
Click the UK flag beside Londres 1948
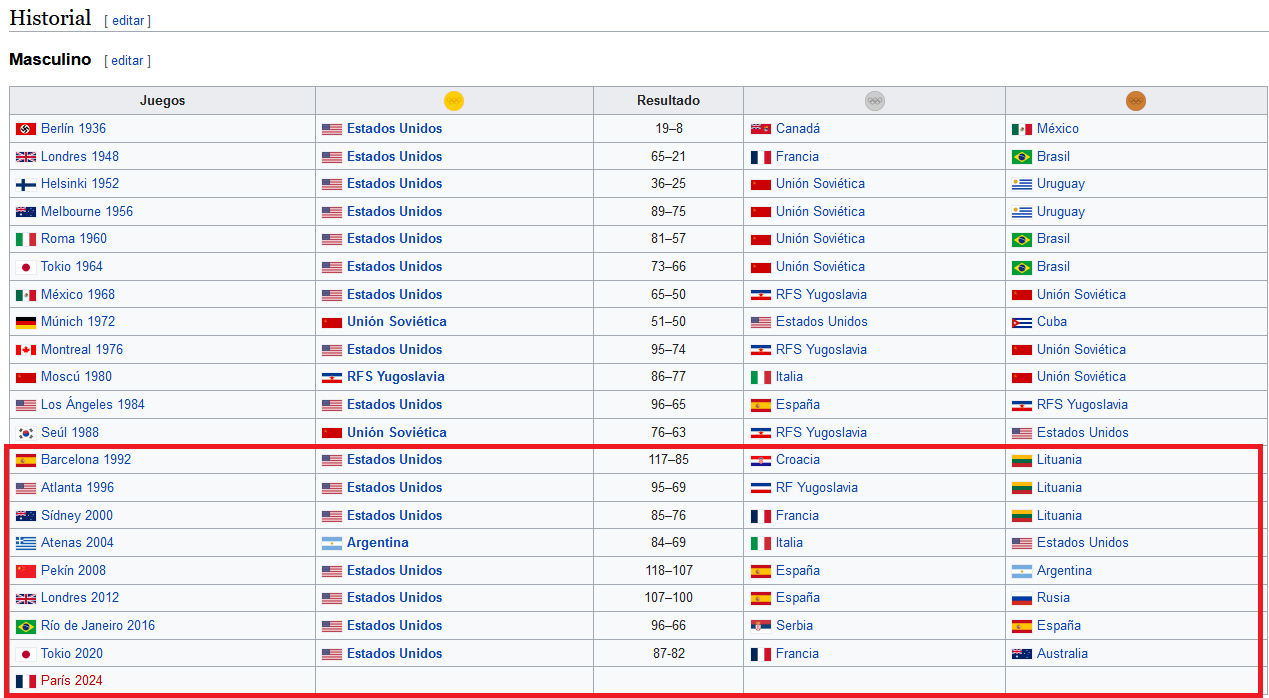26,157
